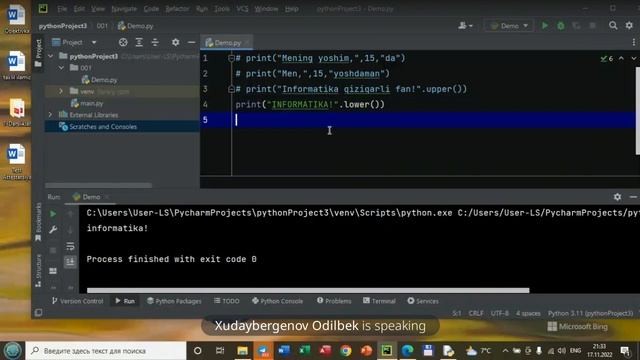Open run configuration wrench icon
Screen dimensions: 640x360
(53, 230)
